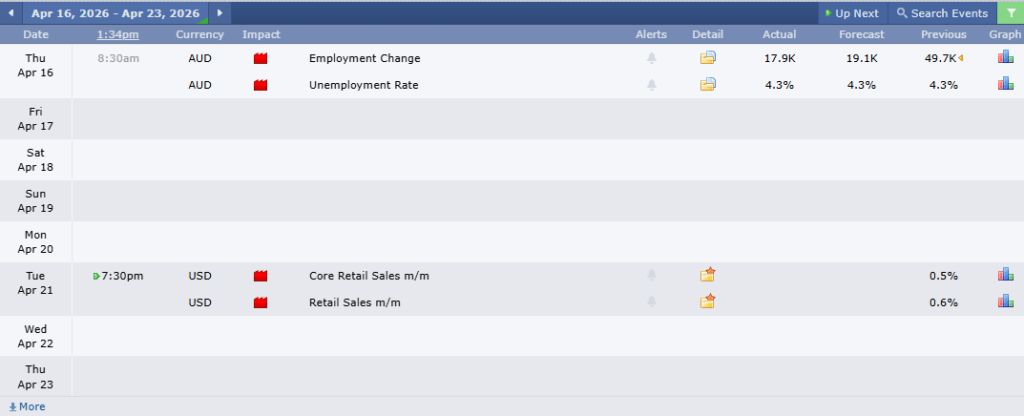Screen dimensions: 1024x416
Task: Expand the list with More link
Action: coord(27,407)
